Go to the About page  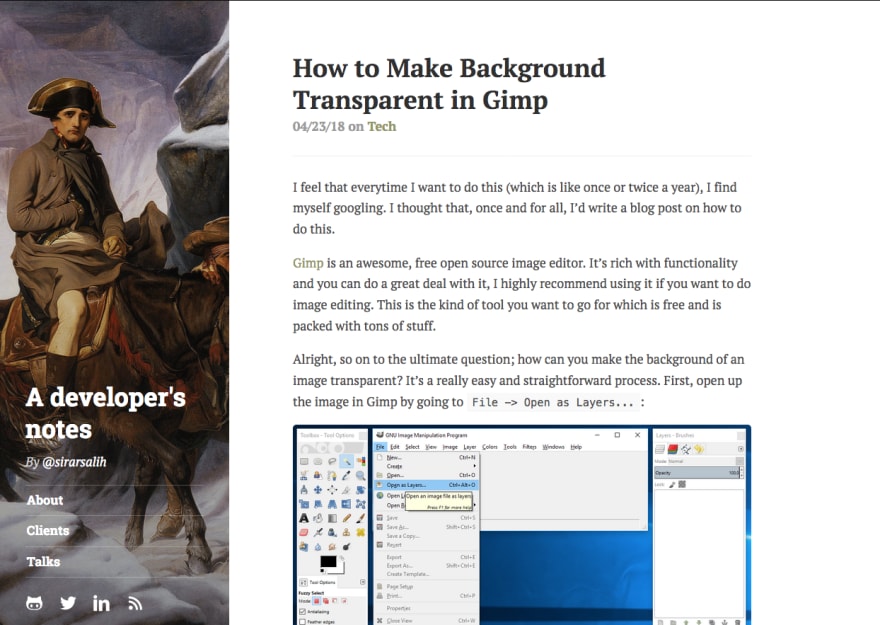click(45, 500)
